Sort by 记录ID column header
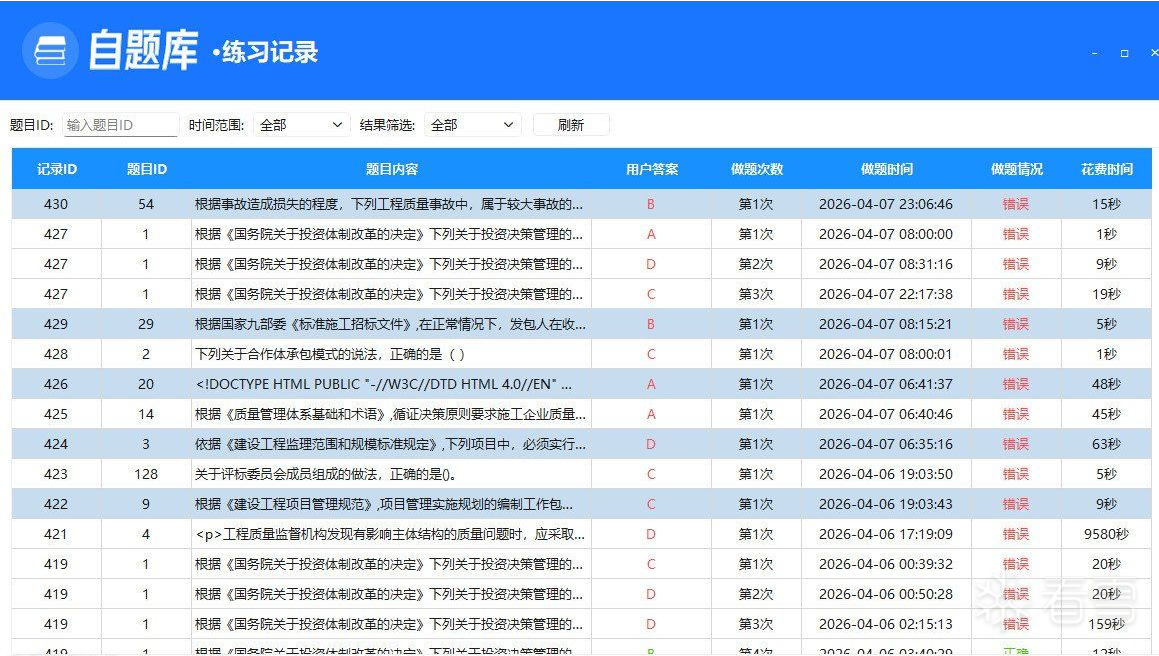Screen dimensions: 1159x656 (56, 169)
